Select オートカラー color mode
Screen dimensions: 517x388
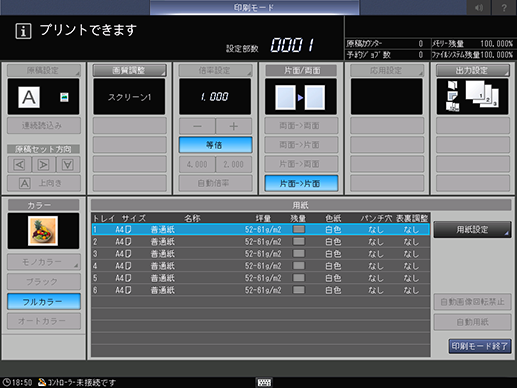(44, 321)
